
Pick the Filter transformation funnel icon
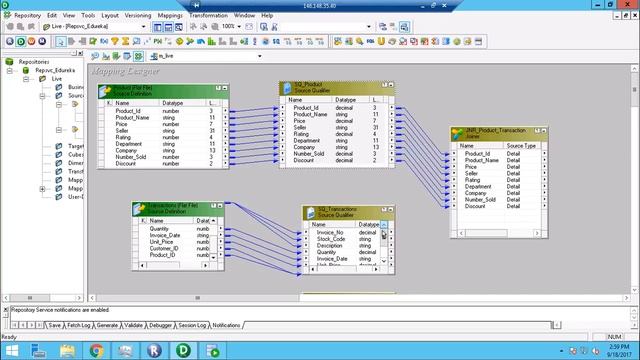point(115,41)
